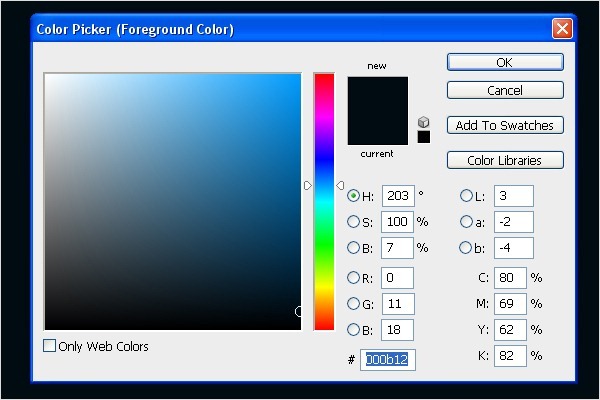Close the Color Picker dialog
600x400 pixels.
click(x=562, y=28)
